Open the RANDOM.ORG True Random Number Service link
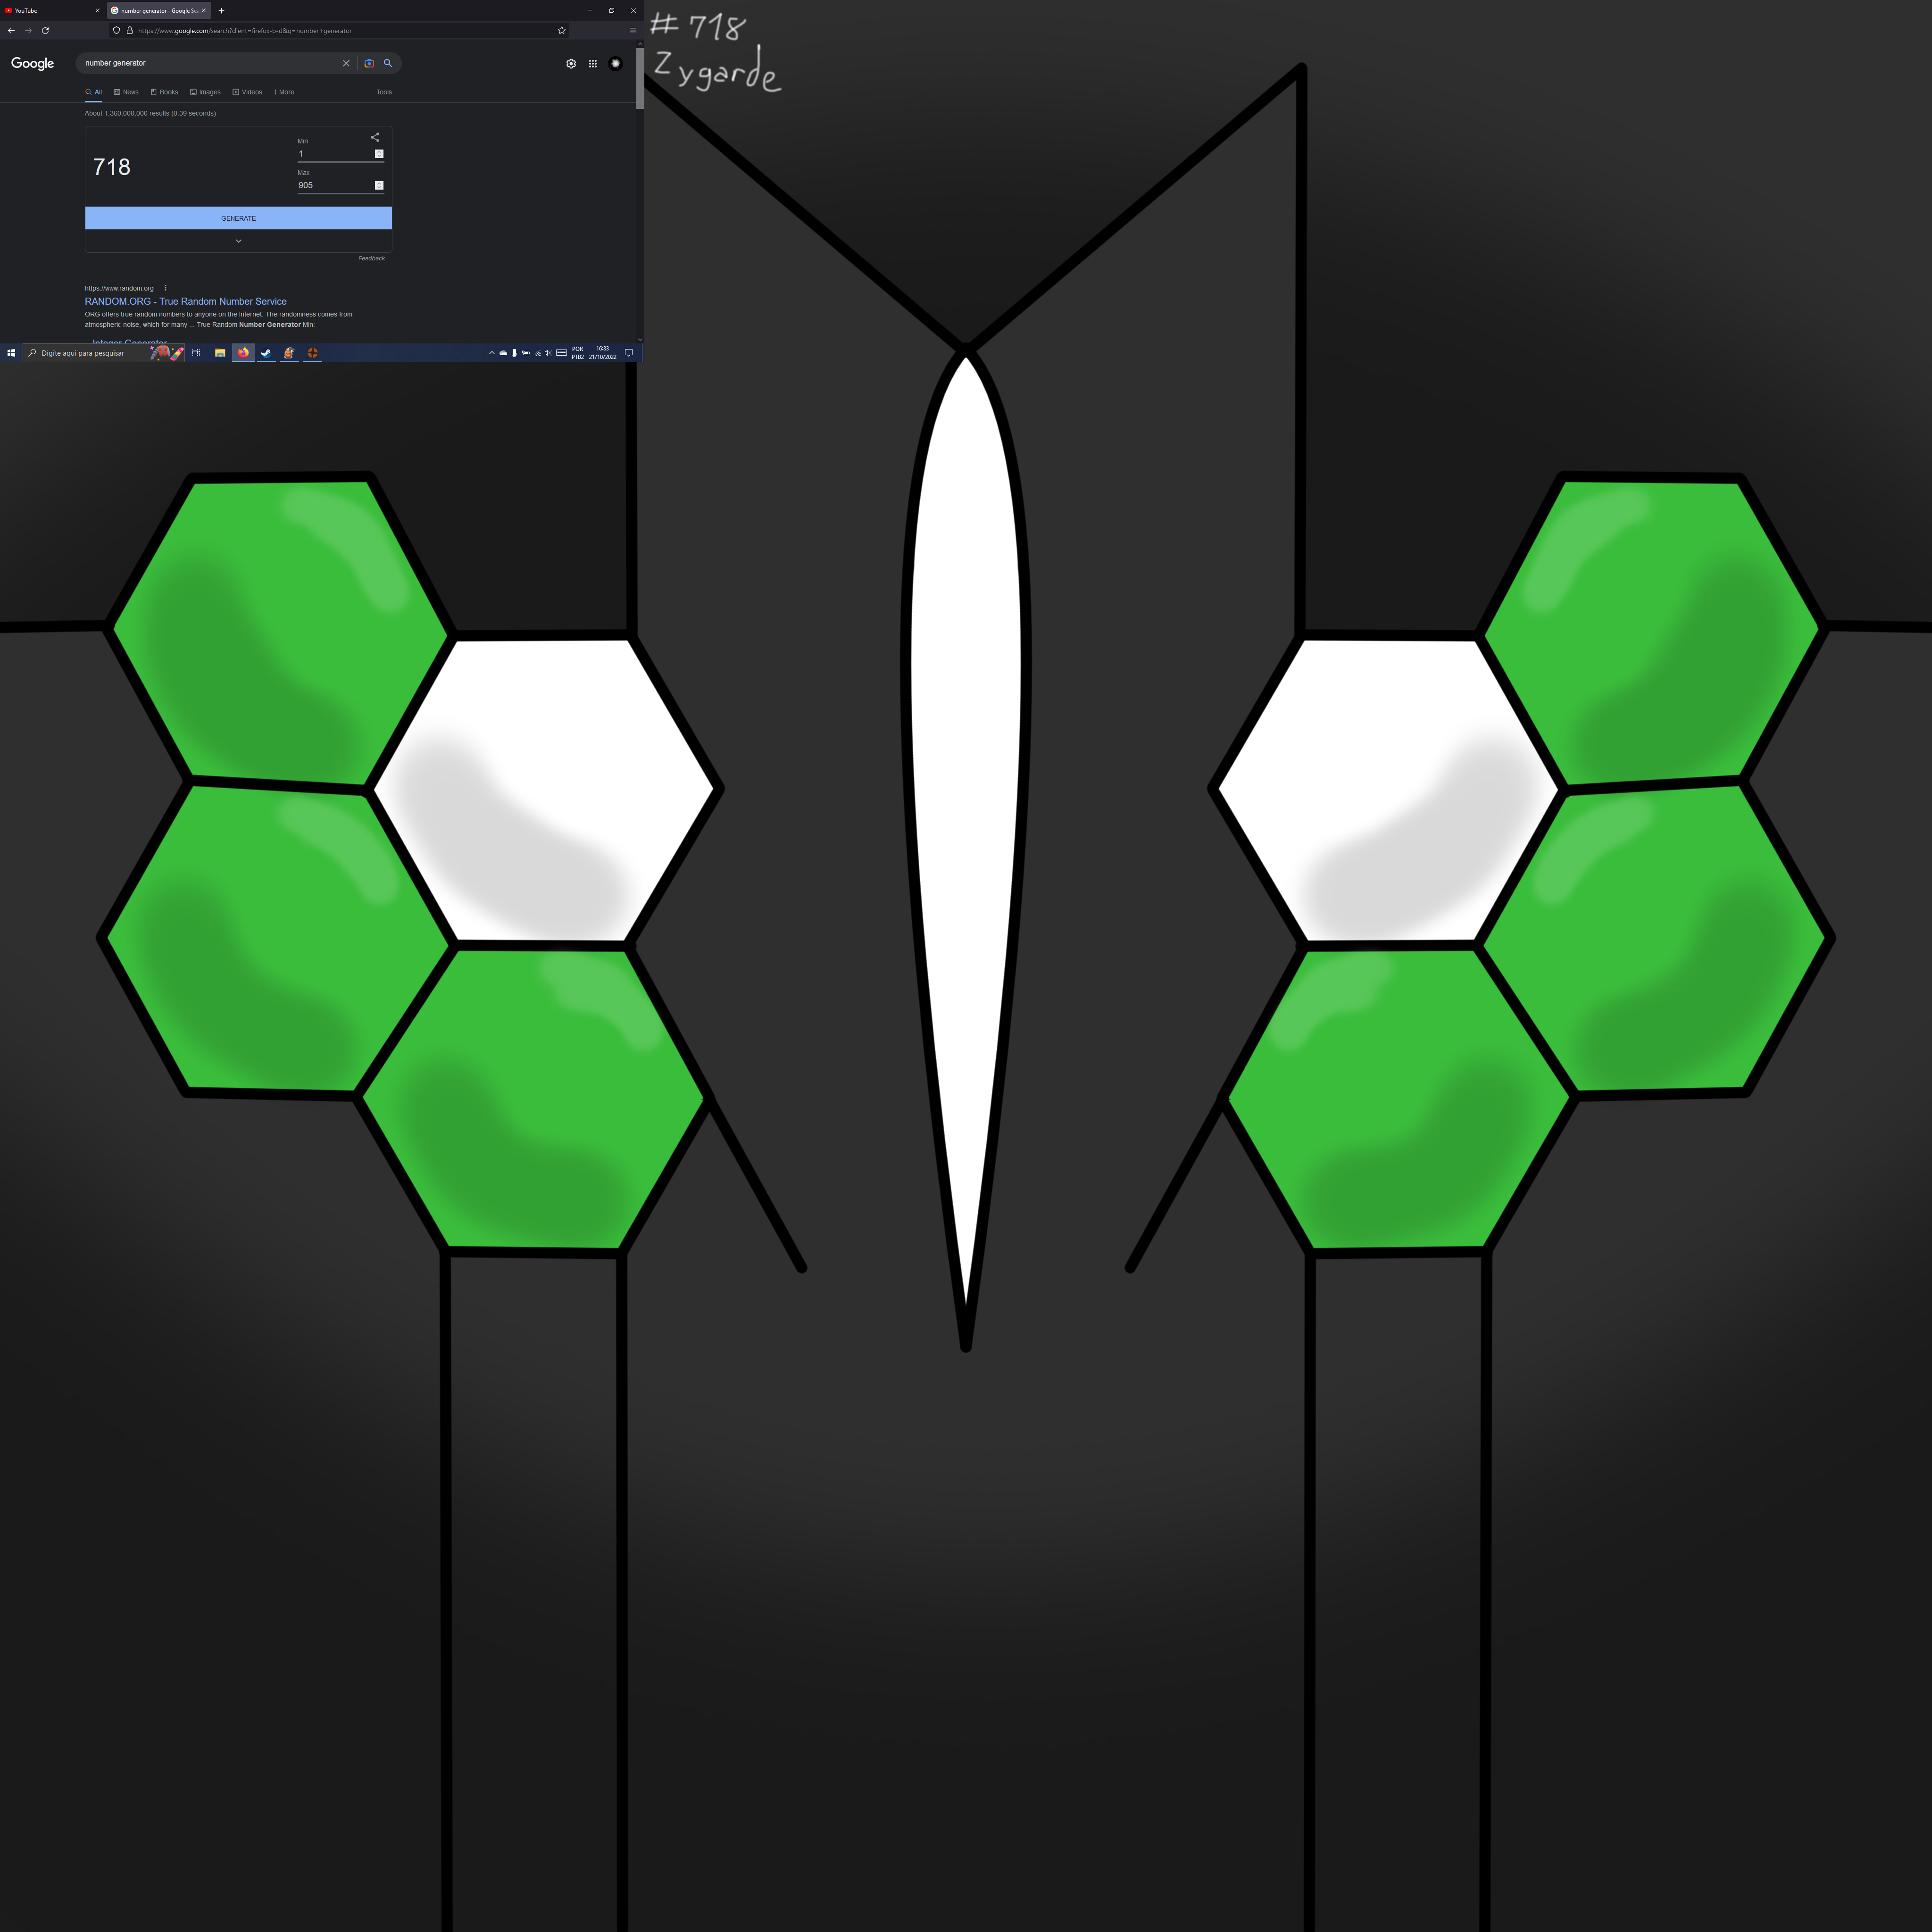 (185, 301)
